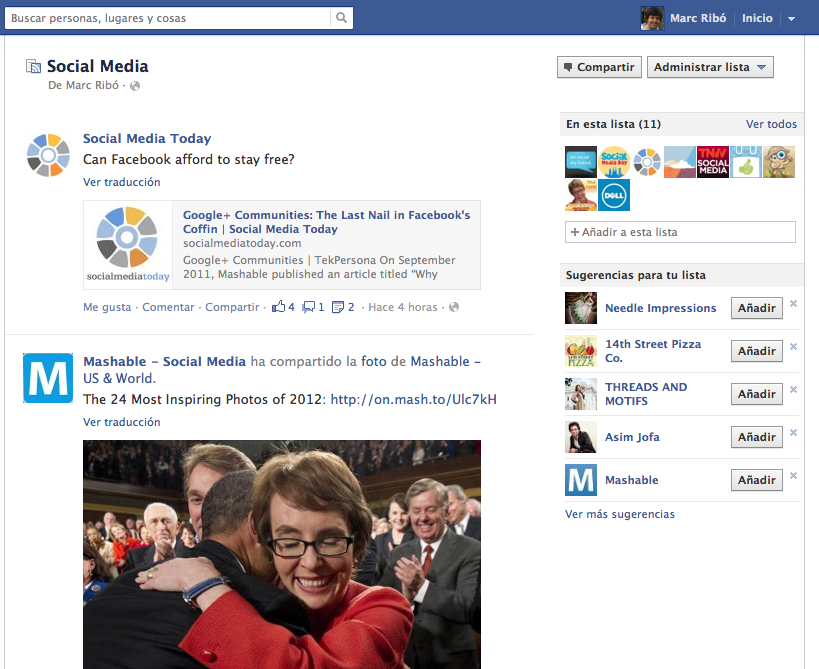Open Social Media Day member thumbnail
This screenshot has height=669, width=819.
pos(614,162)
